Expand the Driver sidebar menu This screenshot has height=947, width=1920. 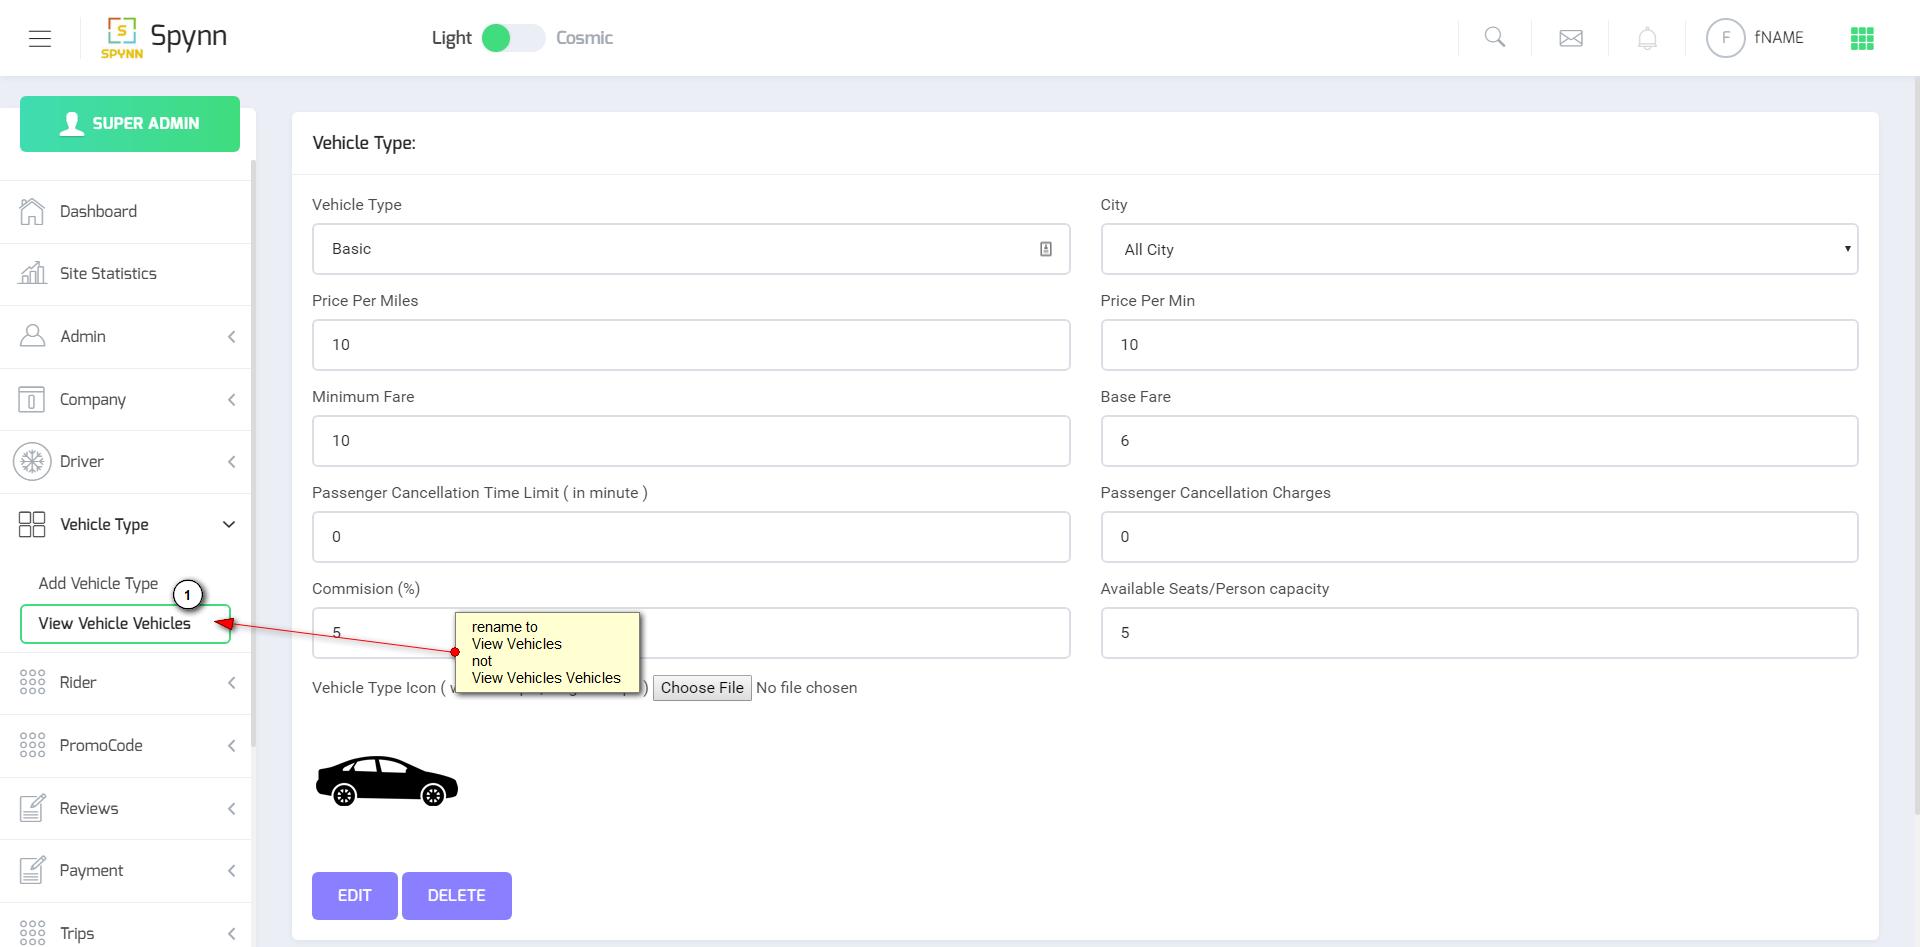pos(125,461)
